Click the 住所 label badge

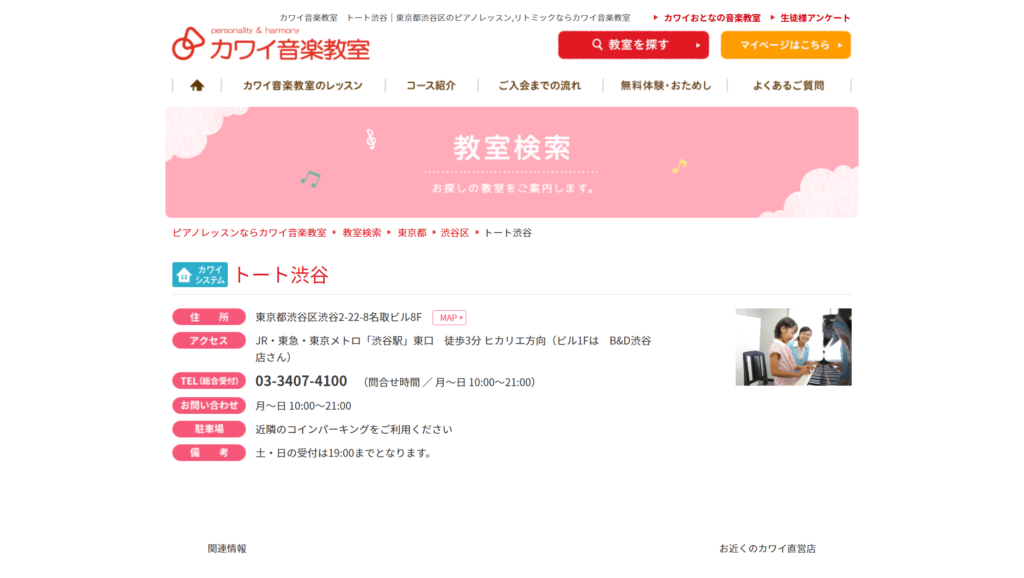(209, 317)
